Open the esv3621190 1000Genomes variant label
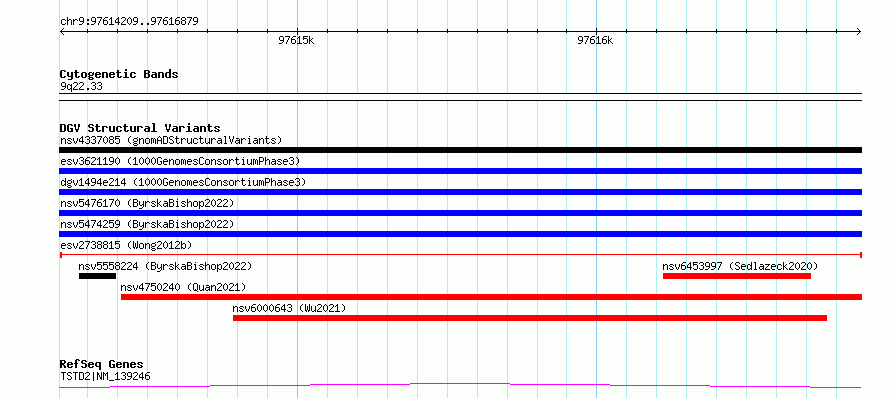Viewport: 890px width, 398px height. (x=180, y=161)
